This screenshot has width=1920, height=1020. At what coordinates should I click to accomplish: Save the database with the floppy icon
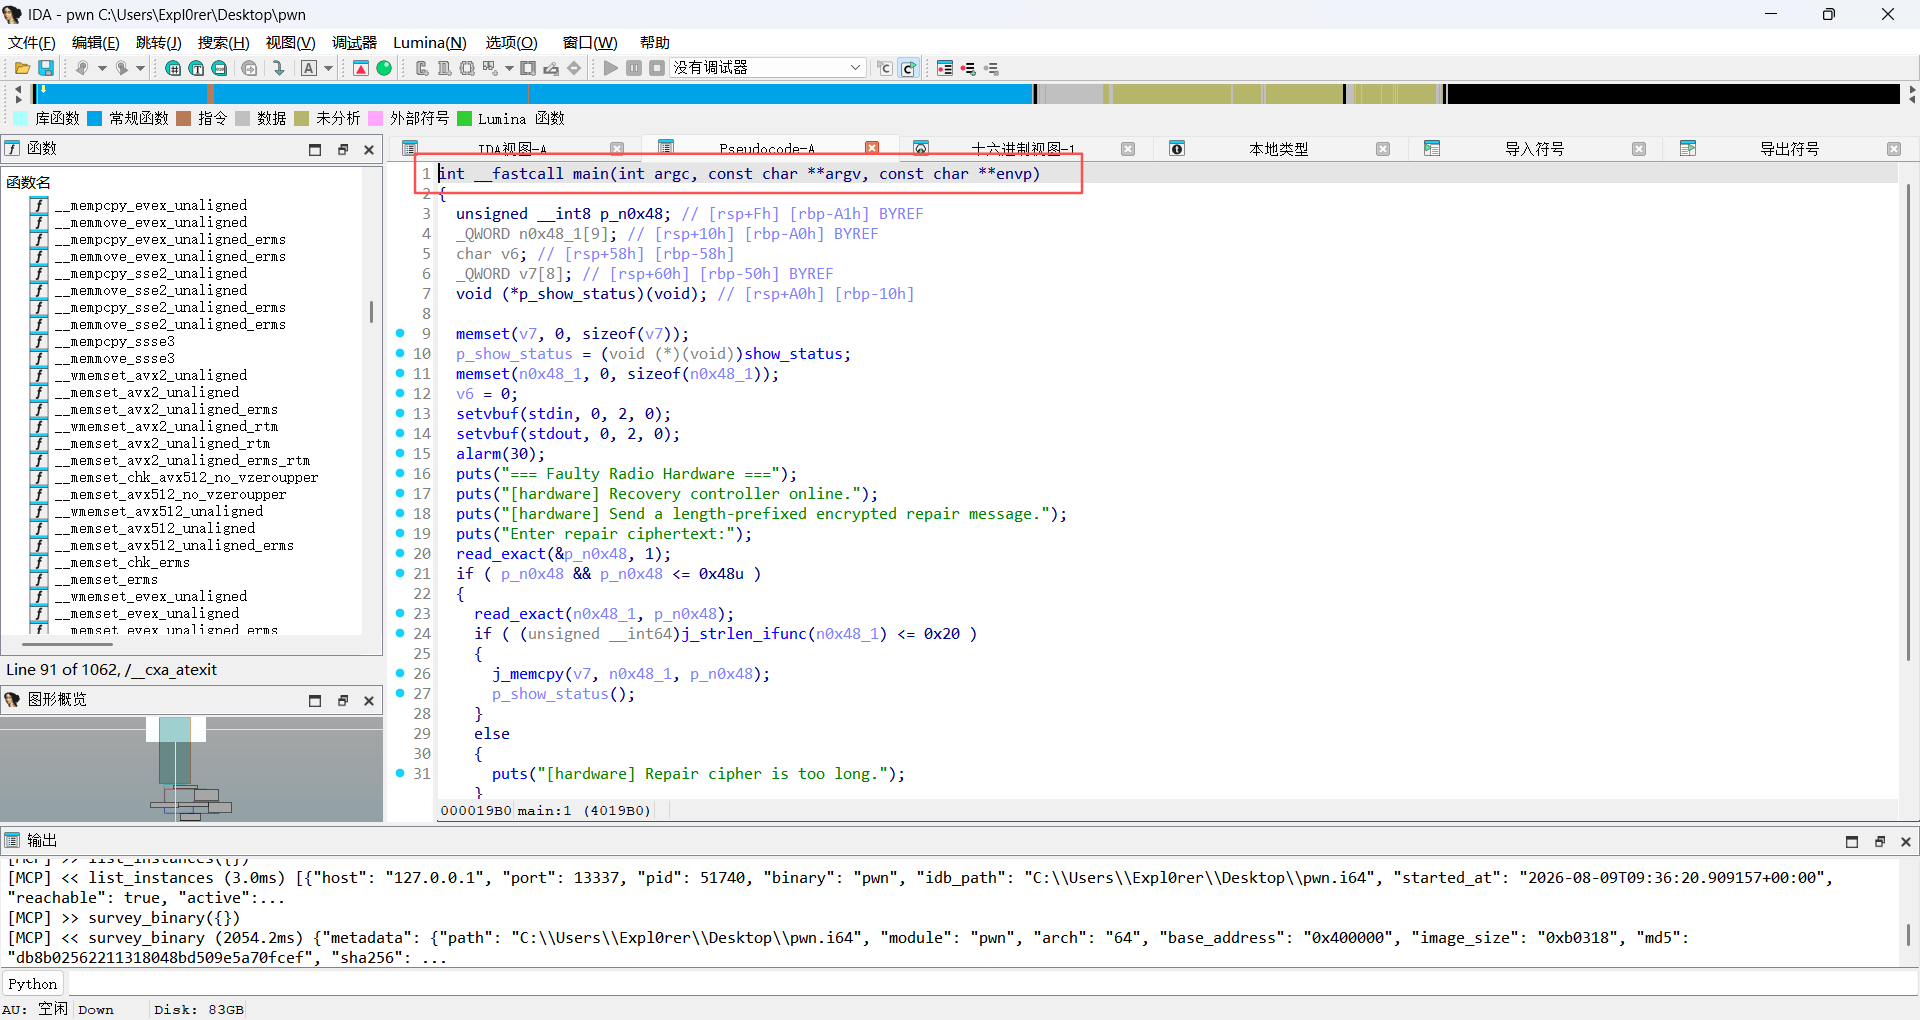click(x=46, y=68)
